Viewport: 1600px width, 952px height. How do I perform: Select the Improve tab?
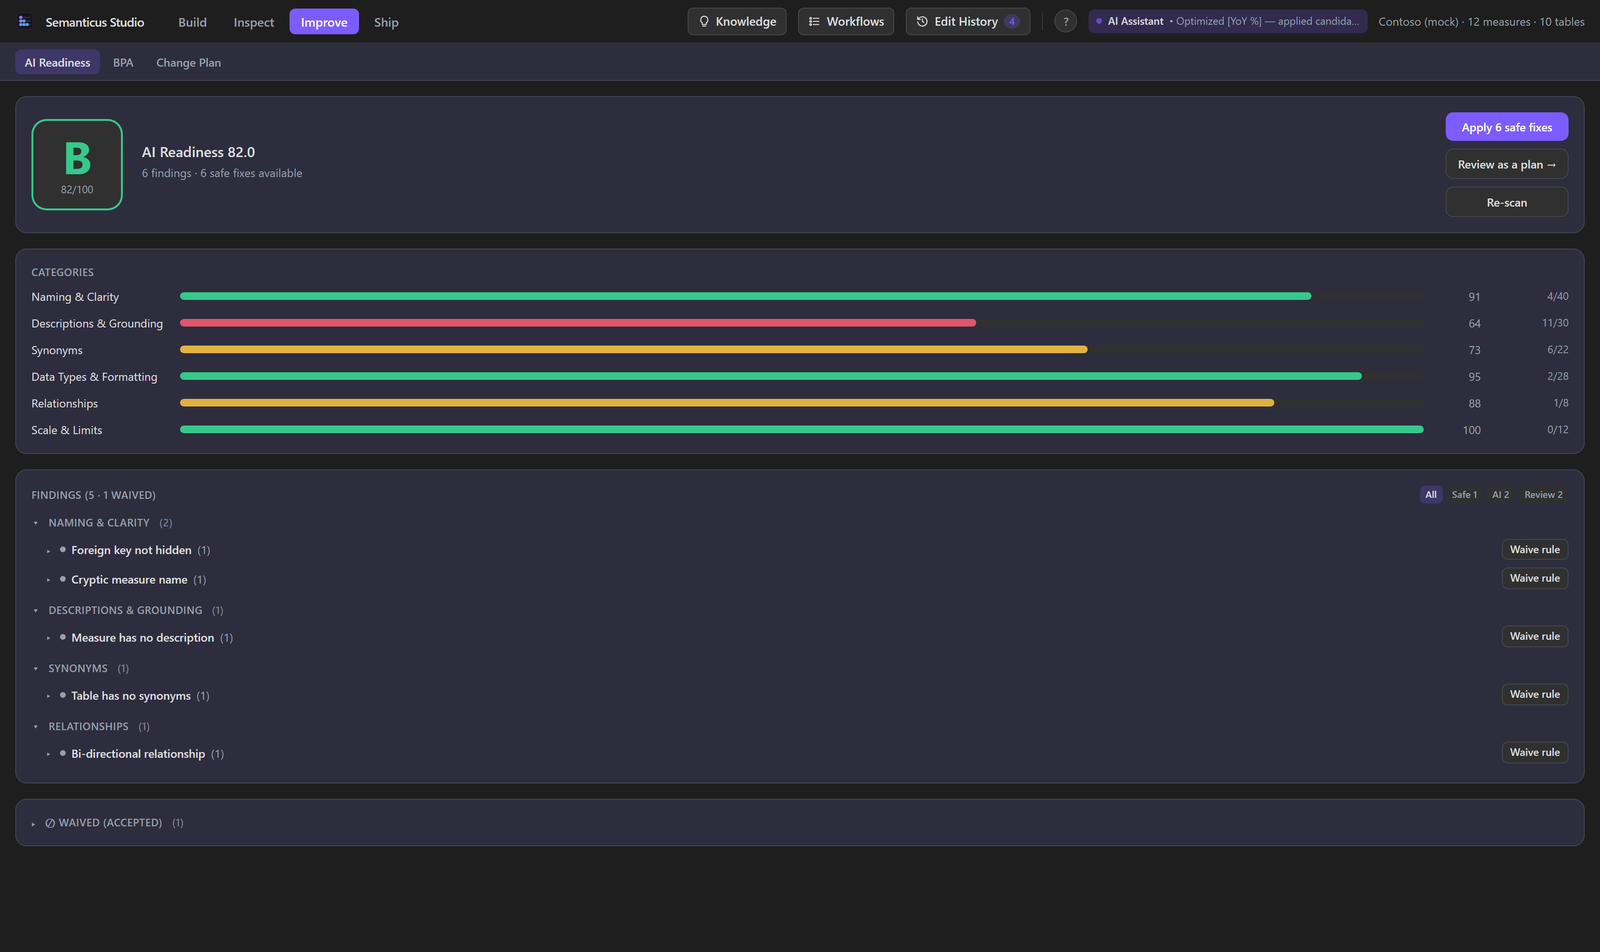(x=324, y=22)
